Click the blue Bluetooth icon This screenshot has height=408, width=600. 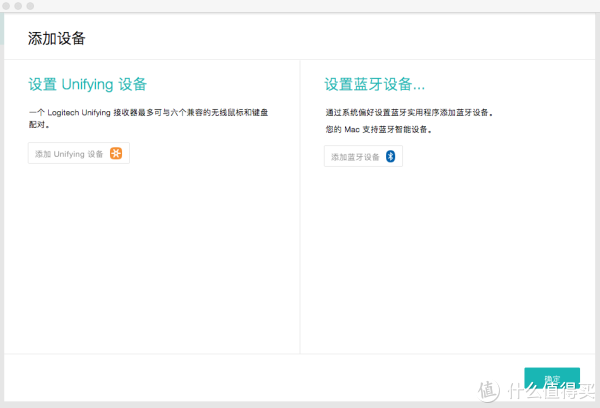(390, 156)
